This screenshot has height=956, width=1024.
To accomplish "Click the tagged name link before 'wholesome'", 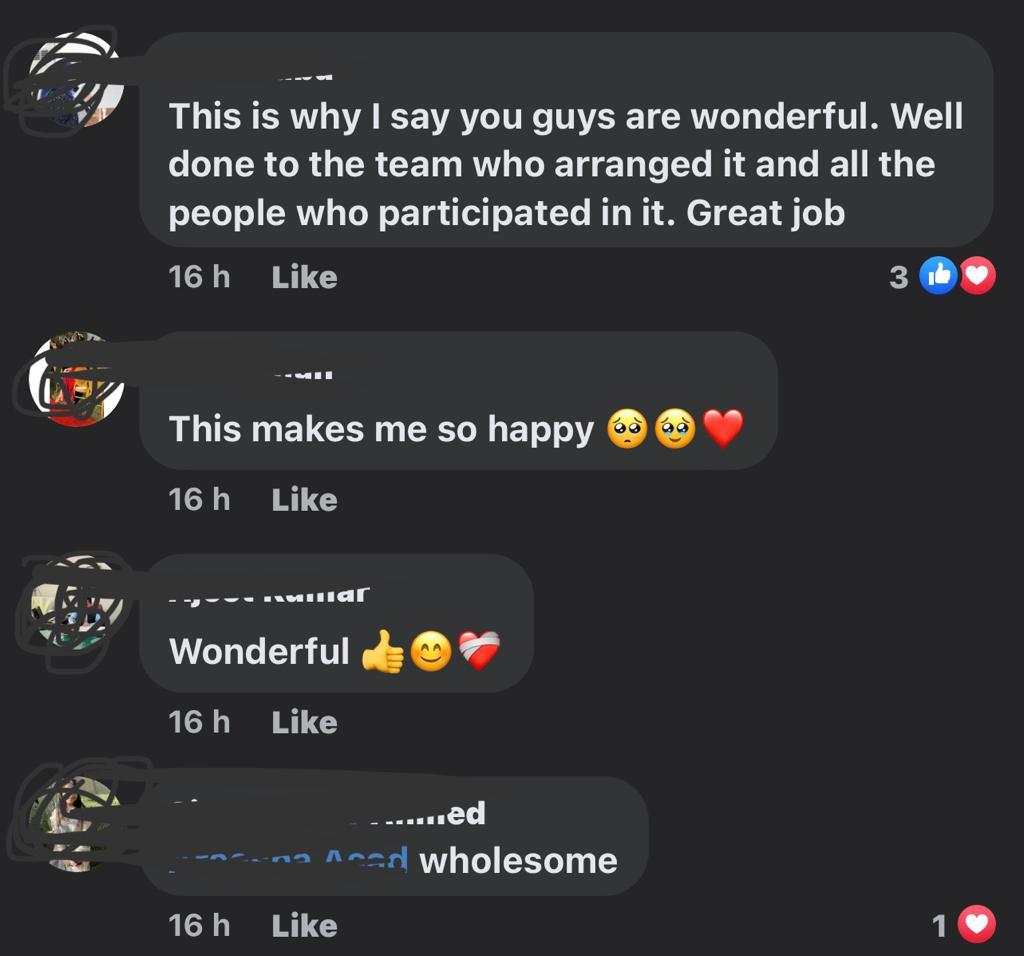I will coord(289,860).
